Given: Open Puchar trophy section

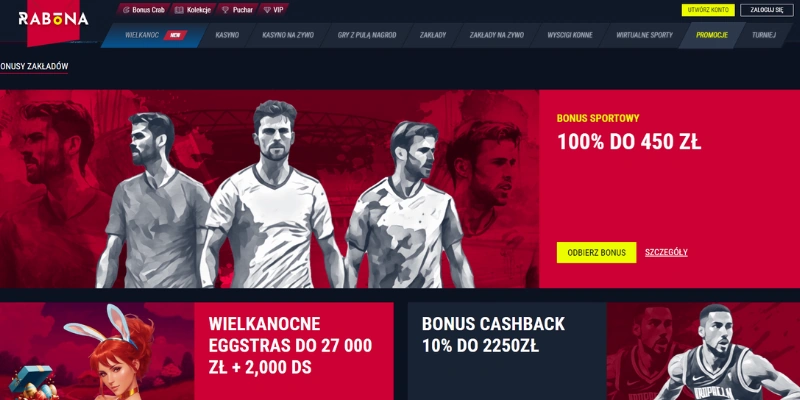Looking at the screenshot, I should (237, 10).
